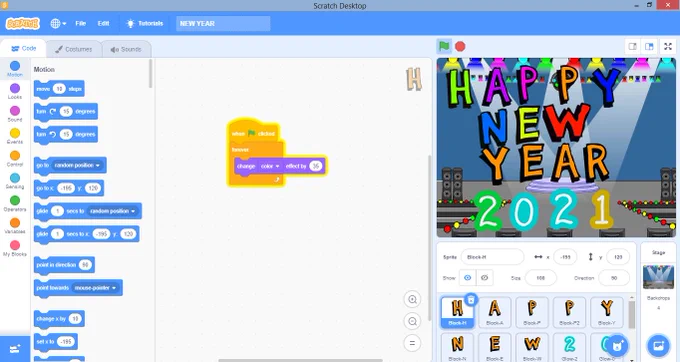
Task: Select the Looks block category
Action: coord(15,91)
